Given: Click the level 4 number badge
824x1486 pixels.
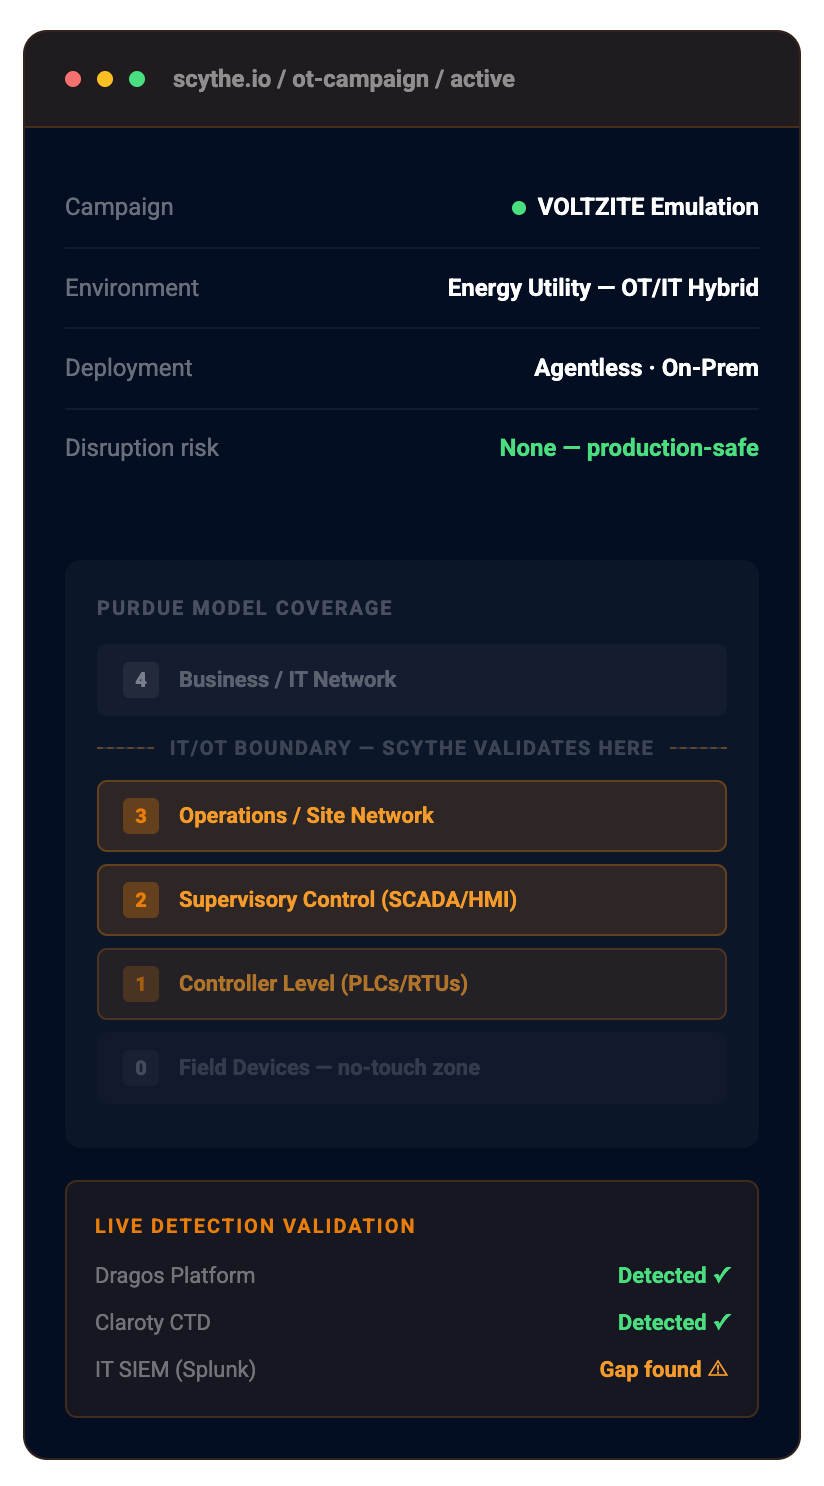Looking at the screenshot, I should (141, 680).
